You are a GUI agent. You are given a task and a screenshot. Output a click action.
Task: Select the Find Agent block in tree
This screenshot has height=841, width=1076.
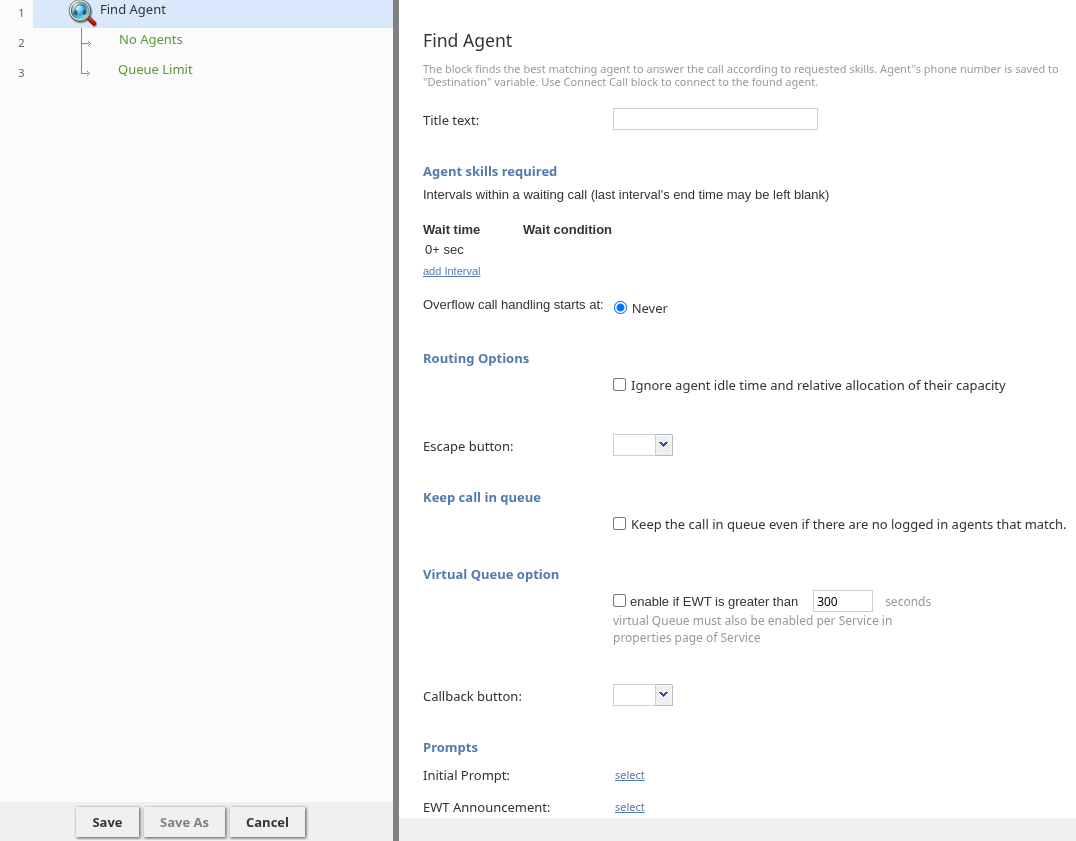click(133, 10)
